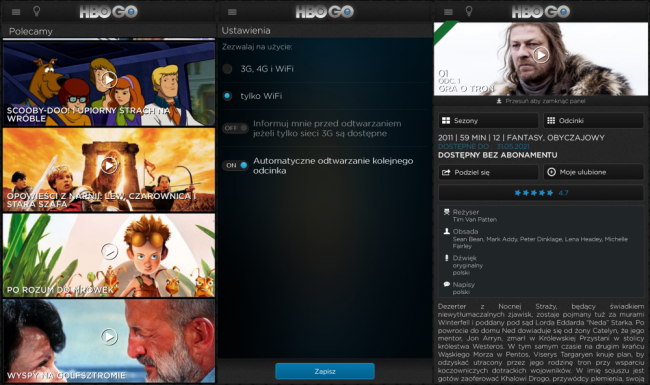Viewport: 650px width, 385px height.
Task: Toggle Automatyczne odtwarzanie kolejnego odcinka switch
Action: point(235,165)
